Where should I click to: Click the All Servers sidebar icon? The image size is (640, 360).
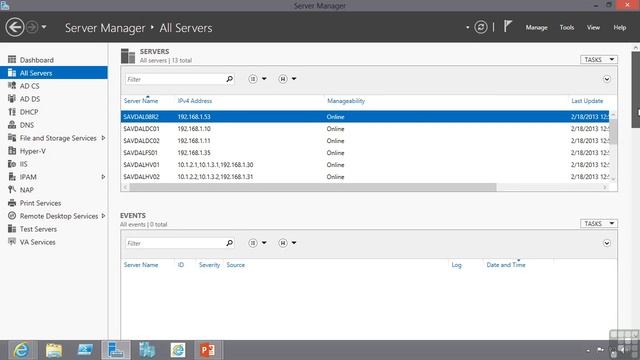pos(12,73)
